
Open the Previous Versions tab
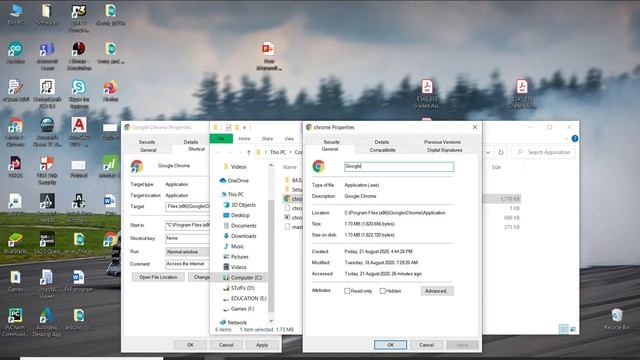point(442,142)
